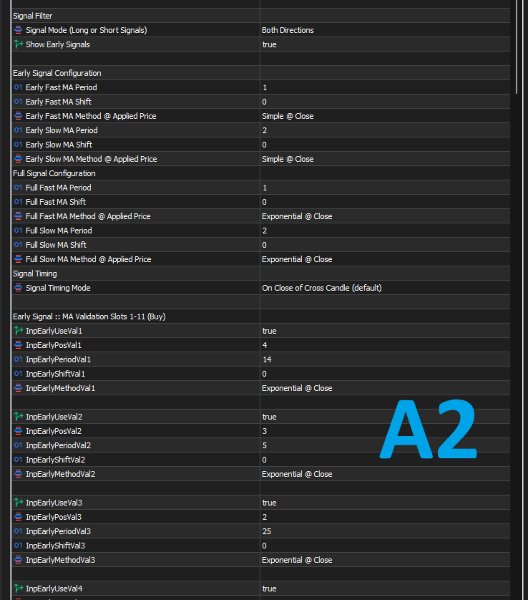The image size is (528, 600).
Task: Click the InpEarlyPeriodVal3 integer icon
Action: click(x=18, y=531)
